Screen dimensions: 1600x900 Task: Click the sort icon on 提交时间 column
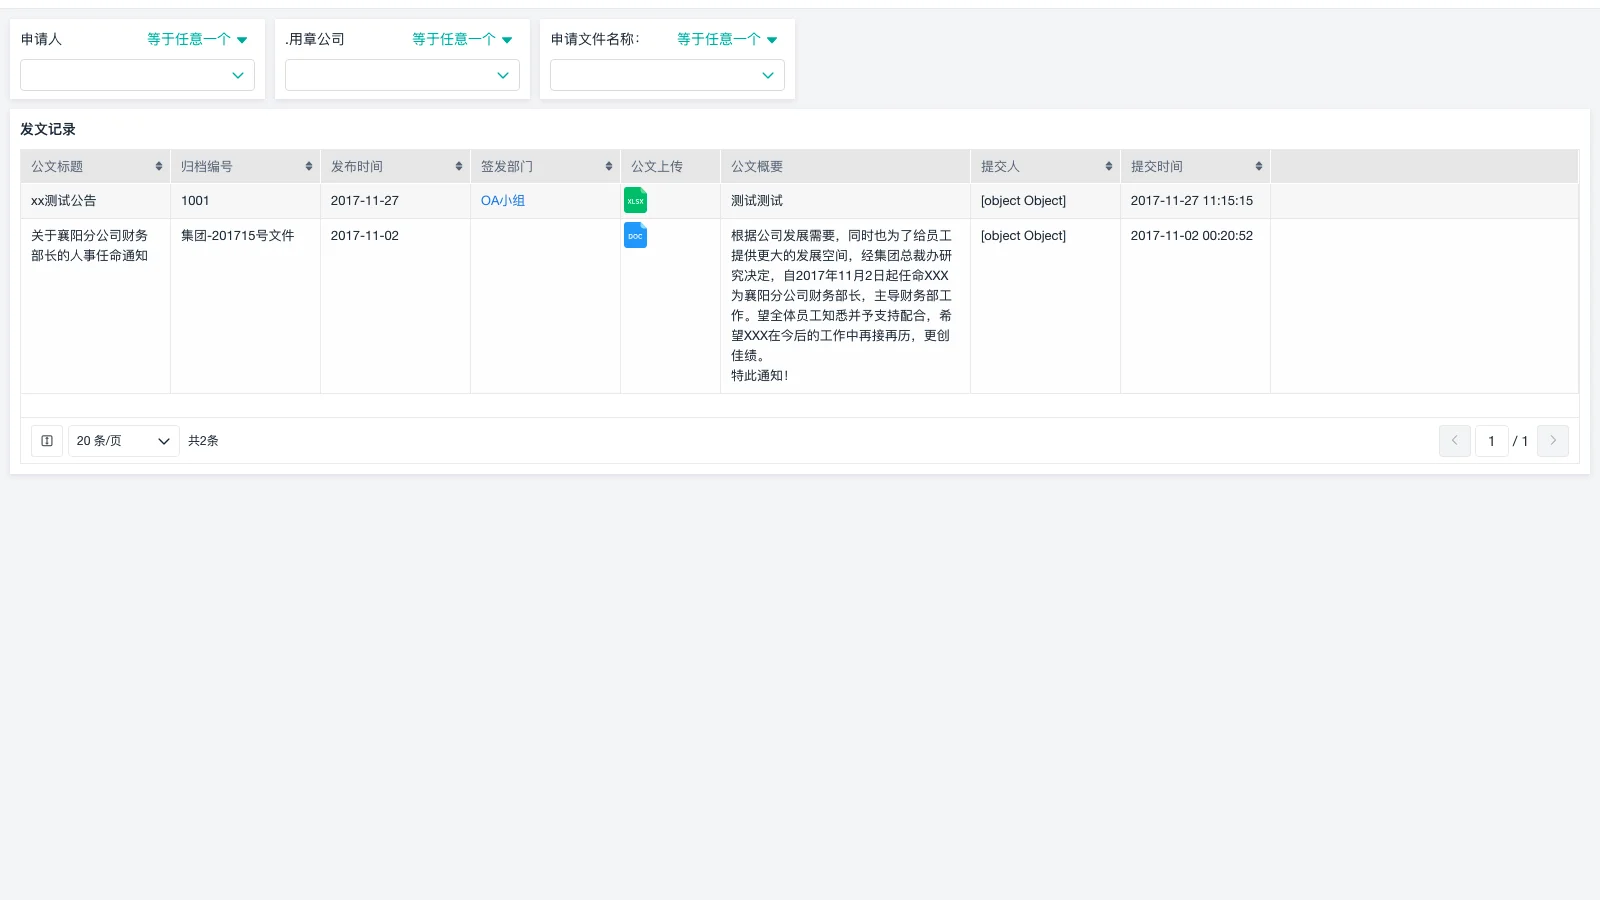click(x=1258, y=166)
